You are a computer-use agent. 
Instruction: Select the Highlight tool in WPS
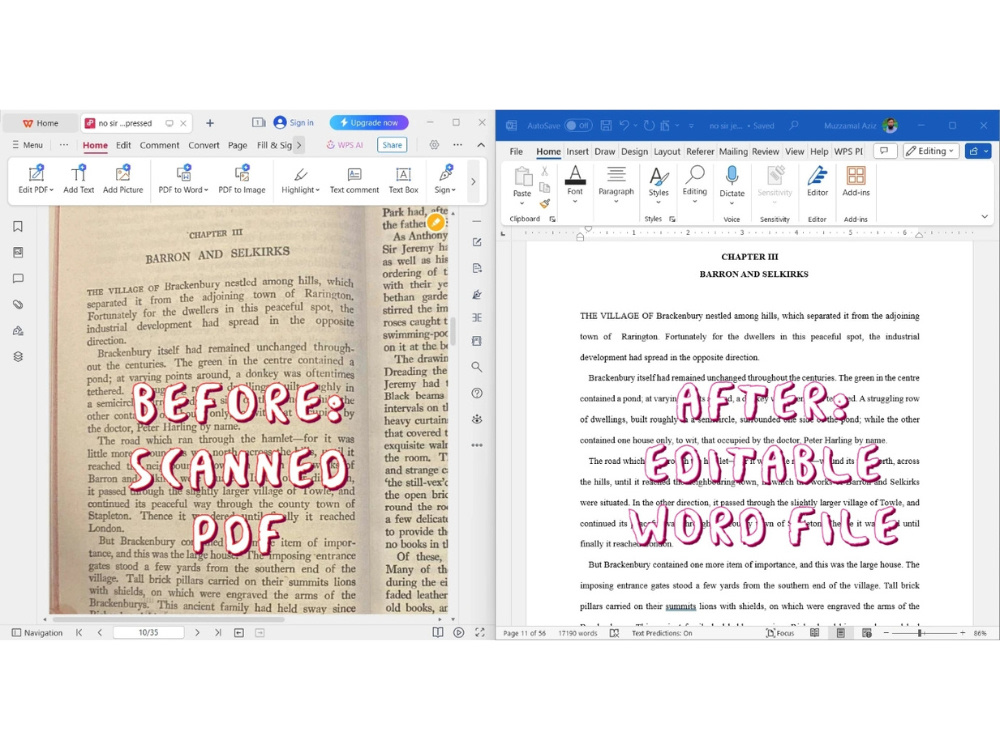tap(300, 179)
